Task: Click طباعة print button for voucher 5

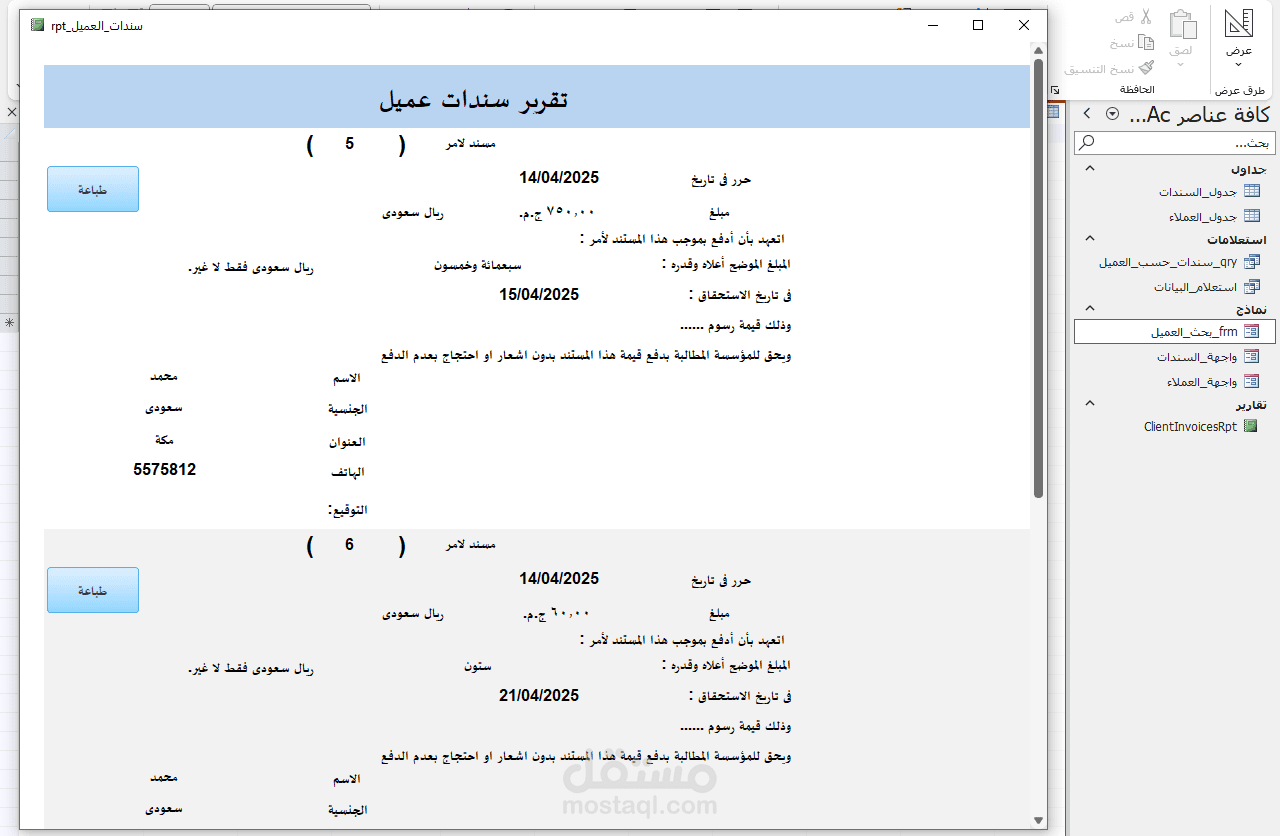Action: point(93,189)
